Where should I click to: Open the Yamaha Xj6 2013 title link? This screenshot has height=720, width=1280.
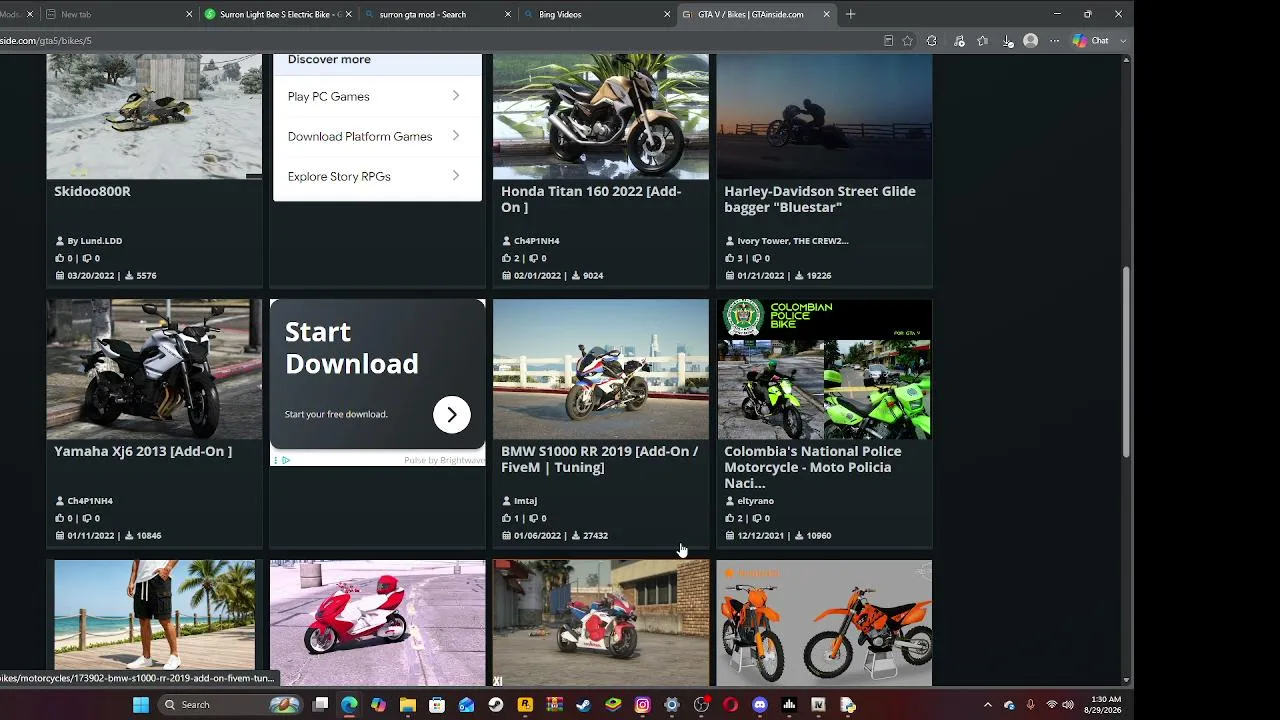[x=143, y=451]
